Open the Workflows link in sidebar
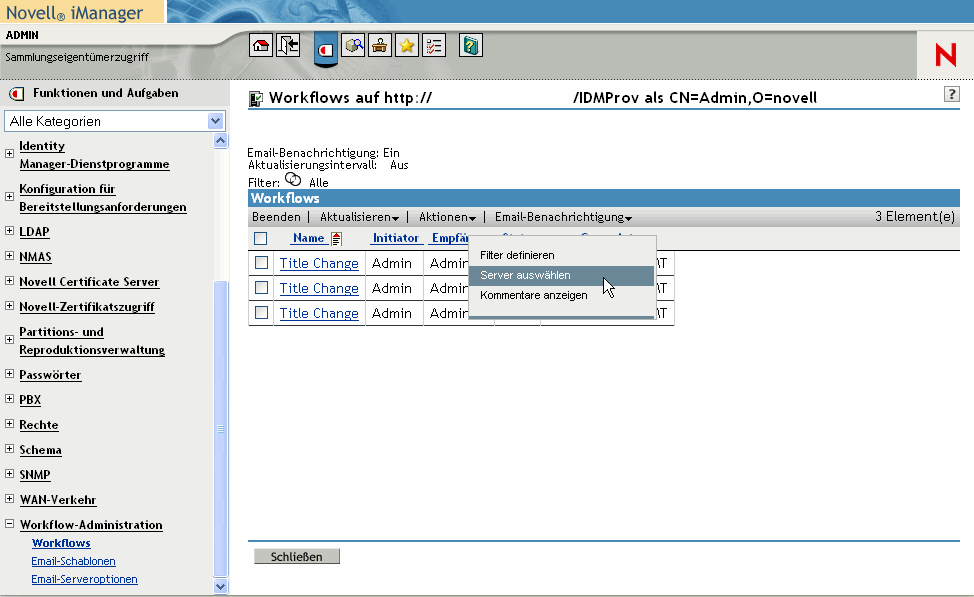 [61, 543]
